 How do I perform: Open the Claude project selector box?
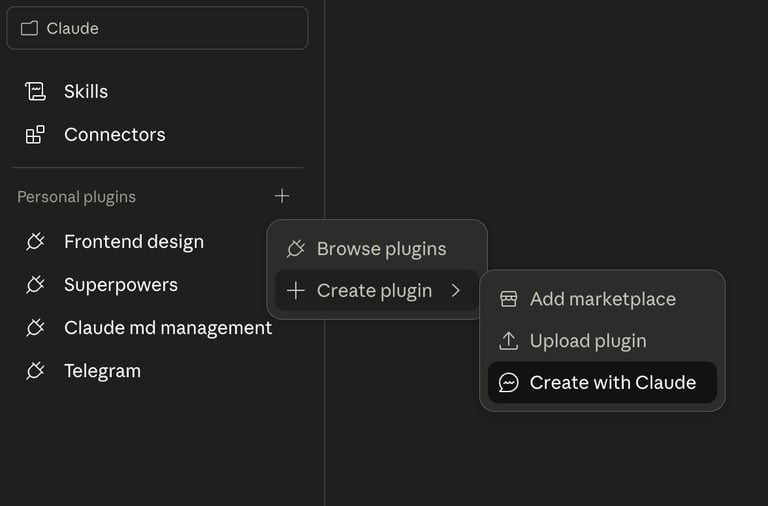coord(157,28)
